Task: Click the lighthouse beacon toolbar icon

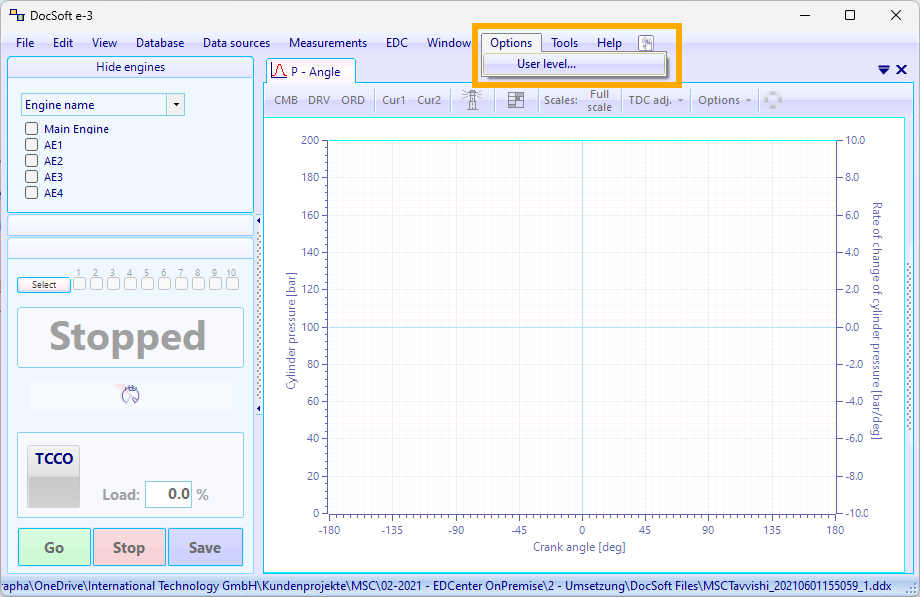Action: [x=472, y=100]
